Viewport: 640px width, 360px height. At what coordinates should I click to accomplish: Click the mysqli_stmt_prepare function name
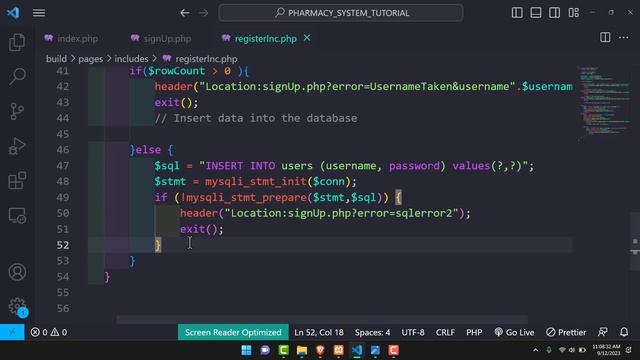pyautogui.click(x=247, y=198)
